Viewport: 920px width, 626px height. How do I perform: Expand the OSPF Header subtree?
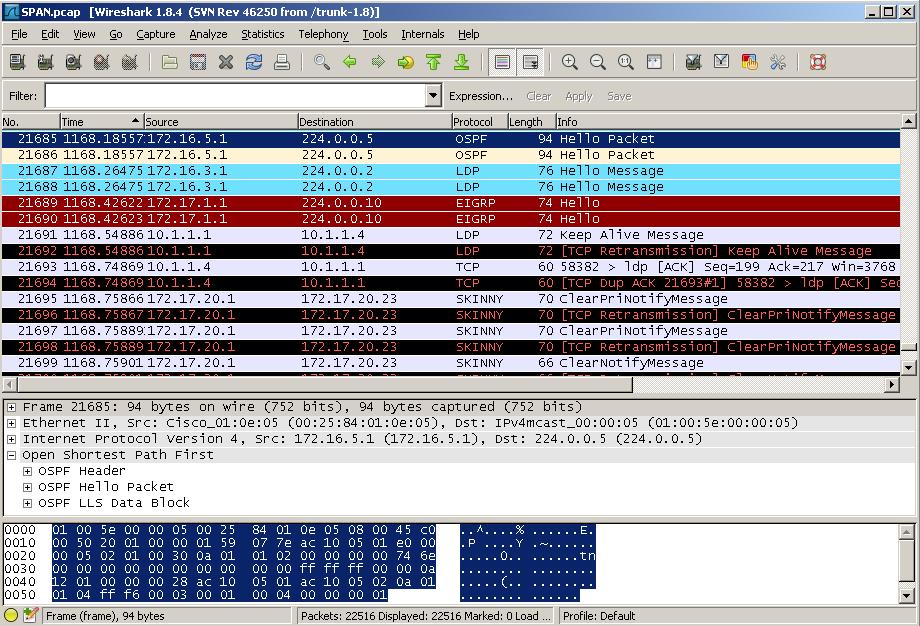coord(27,471)
